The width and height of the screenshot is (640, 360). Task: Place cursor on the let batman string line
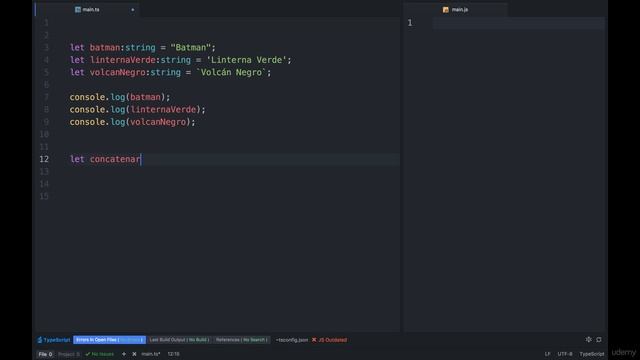[x=142, y=47]
